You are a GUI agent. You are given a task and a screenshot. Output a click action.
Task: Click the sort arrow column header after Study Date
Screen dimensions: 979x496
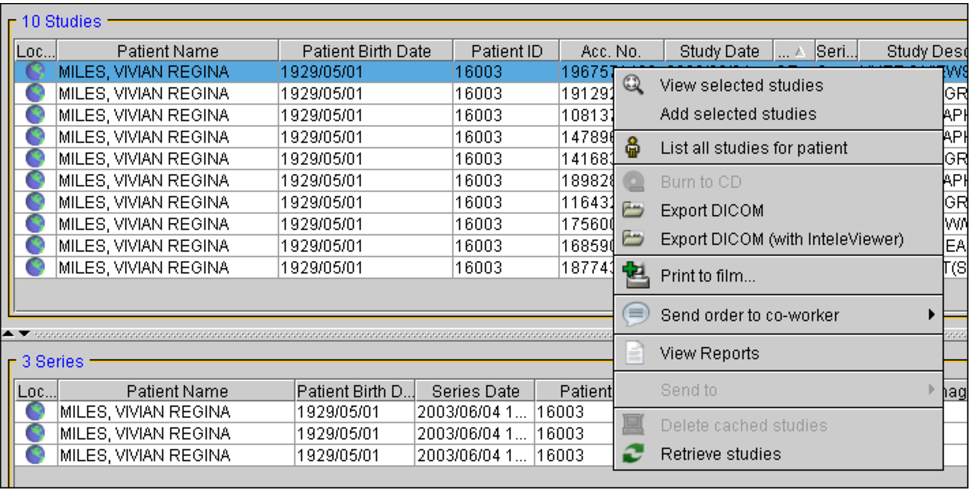(x=793, y=51)
